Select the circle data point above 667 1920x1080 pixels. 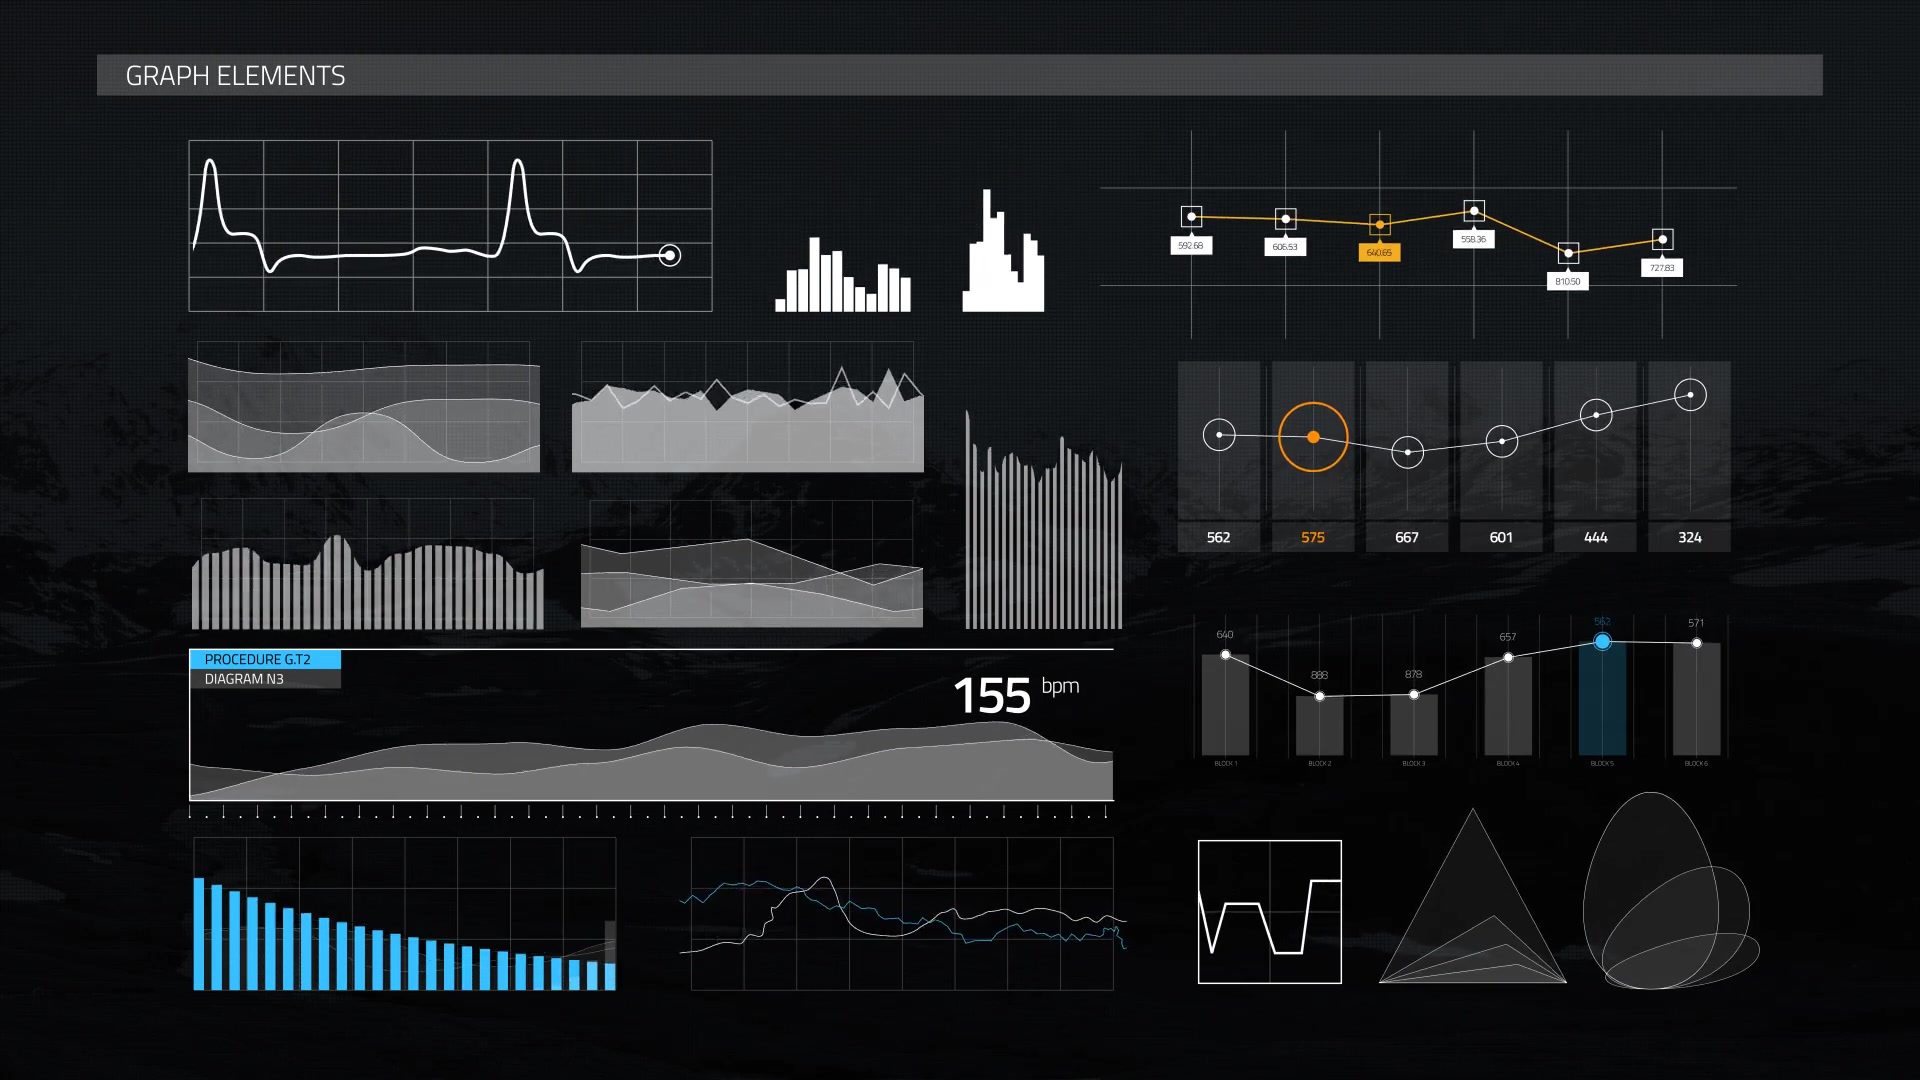tap(1408, 452)
